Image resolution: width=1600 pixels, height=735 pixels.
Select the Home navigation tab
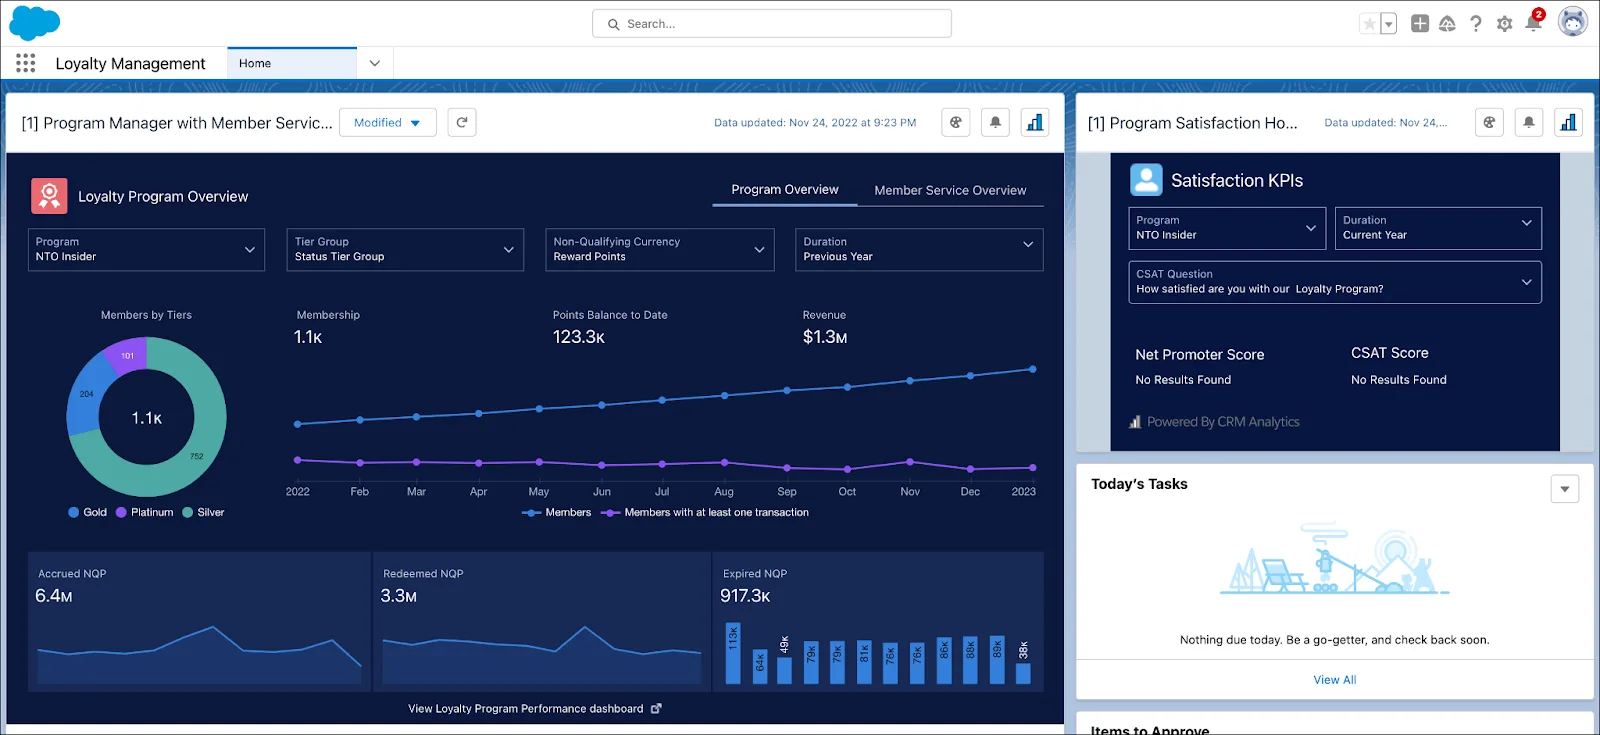pos(292,63)
